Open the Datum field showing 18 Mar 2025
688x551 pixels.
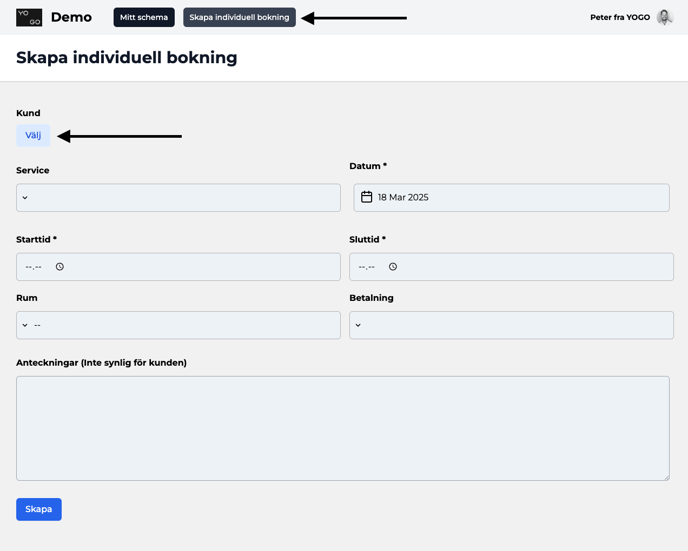511,197
